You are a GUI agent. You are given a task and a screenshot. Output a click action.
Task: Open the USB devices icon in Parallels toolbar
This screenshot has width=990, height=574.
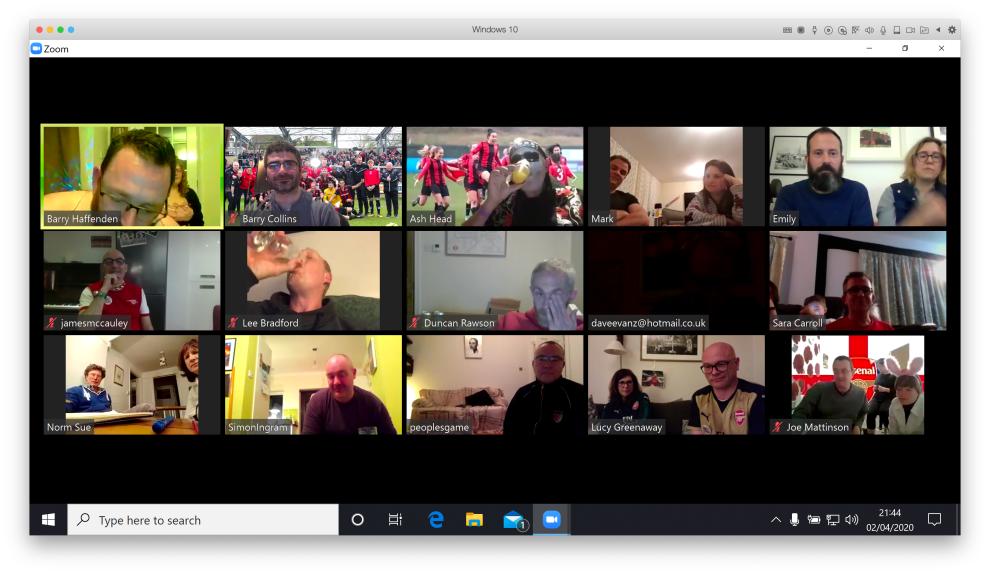point(814,30)
